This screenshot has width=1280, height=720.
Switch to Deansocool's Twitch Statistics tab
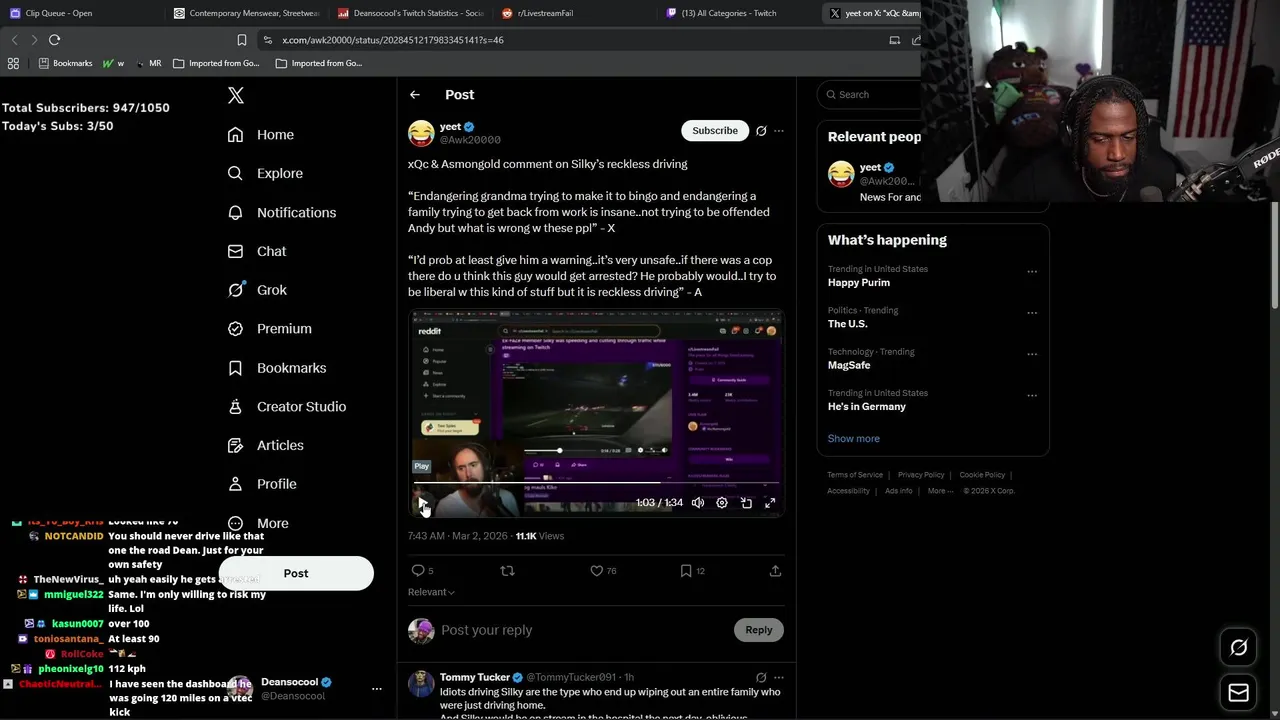[x=410, y=13]
